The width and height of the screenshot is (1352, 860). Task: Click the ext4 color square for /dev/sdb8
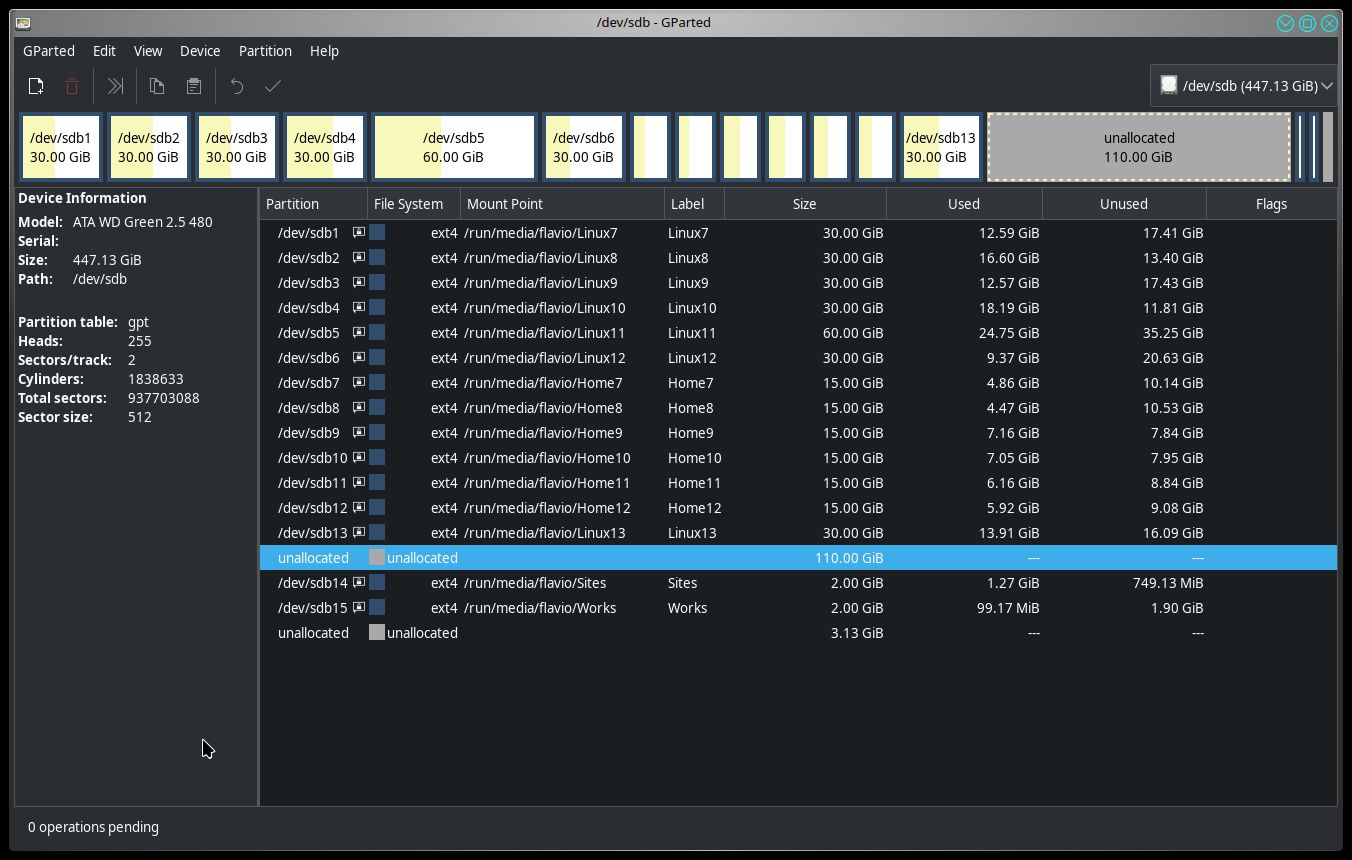(x=377, y=407)
